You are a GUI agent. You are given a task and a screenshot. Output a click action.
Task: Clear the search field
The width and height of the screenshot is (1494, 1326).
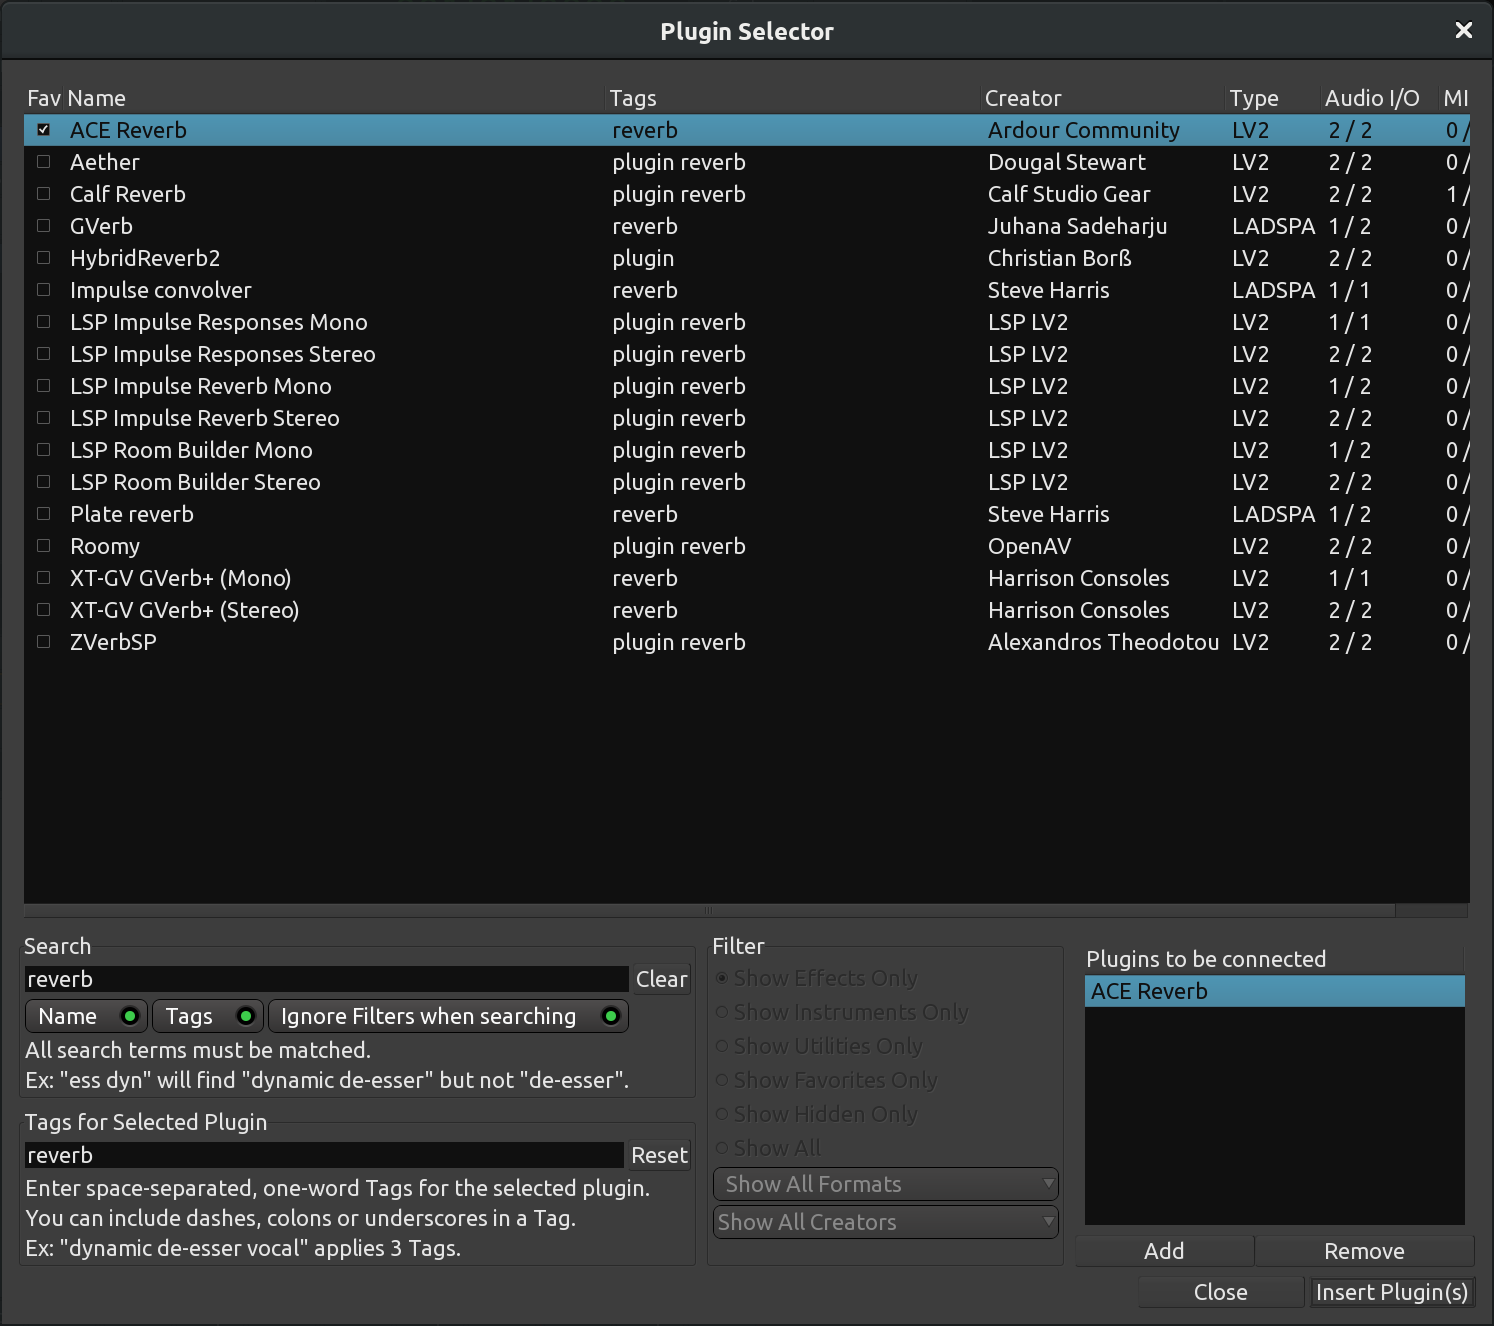(x=661, y=979)
